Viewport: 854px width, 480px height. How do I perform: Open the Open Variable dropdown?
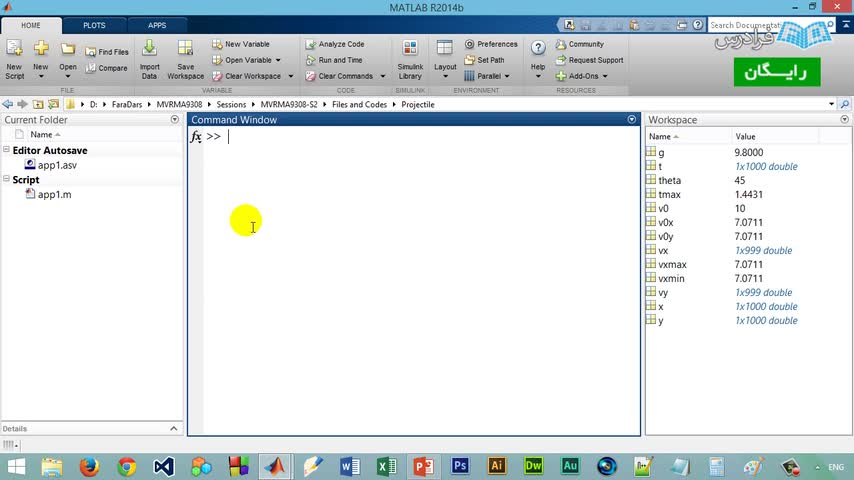(x=247, y=60)
